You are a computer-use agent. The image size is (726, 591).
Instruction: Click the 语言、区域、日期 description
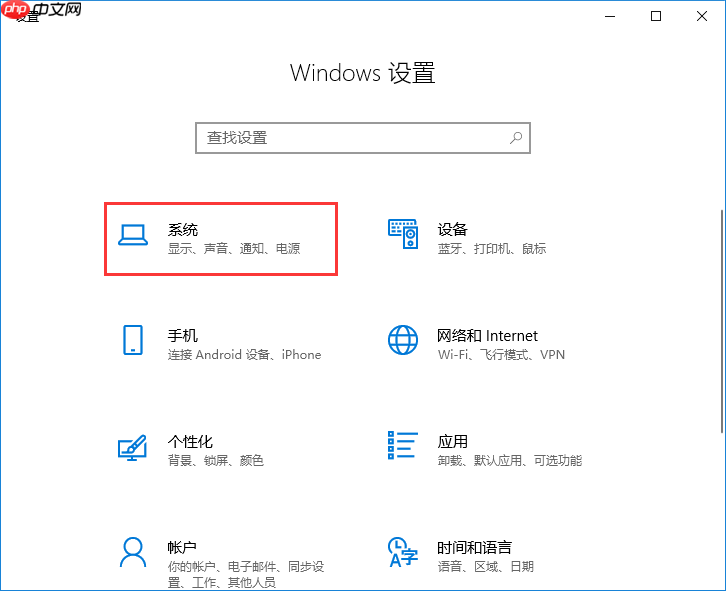point(486,567)
